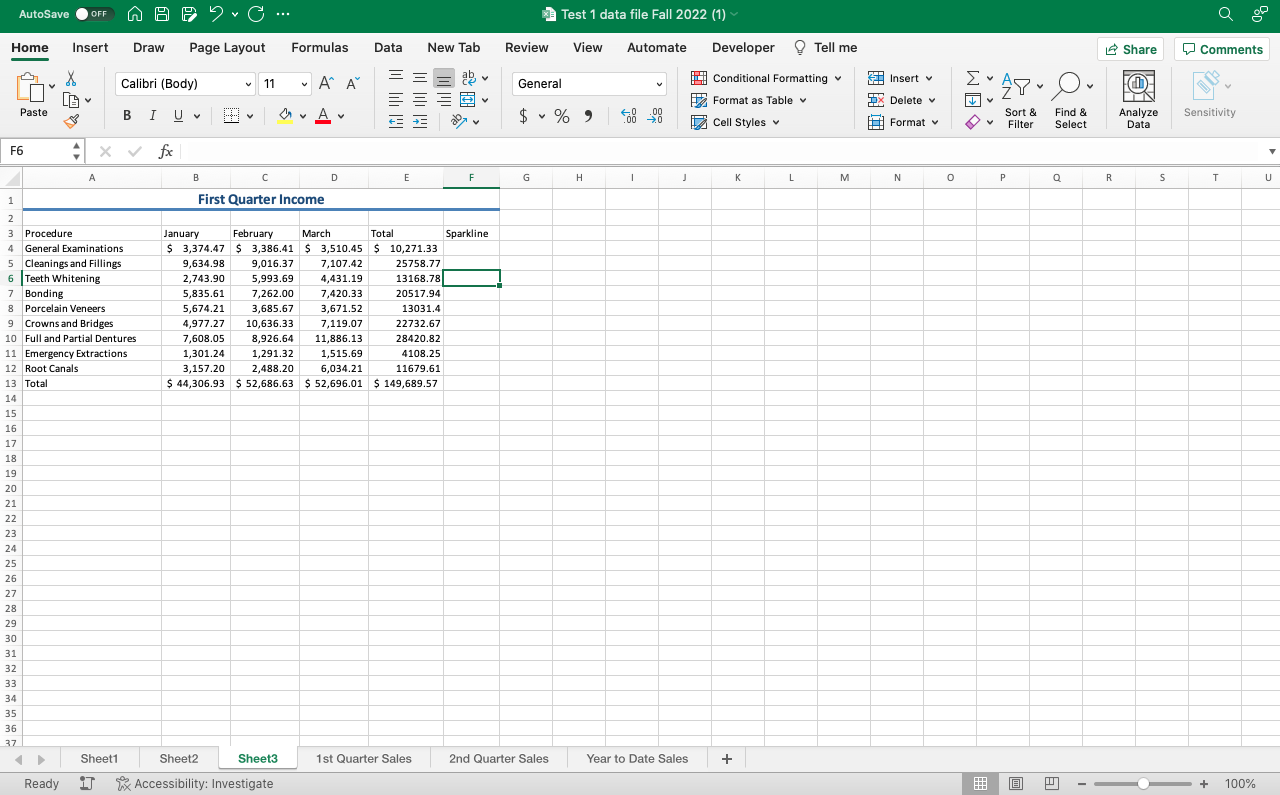This screenshot has width=1280, height=795.
Task: Apply Comma Style format
Action: [x=588, y=117]
